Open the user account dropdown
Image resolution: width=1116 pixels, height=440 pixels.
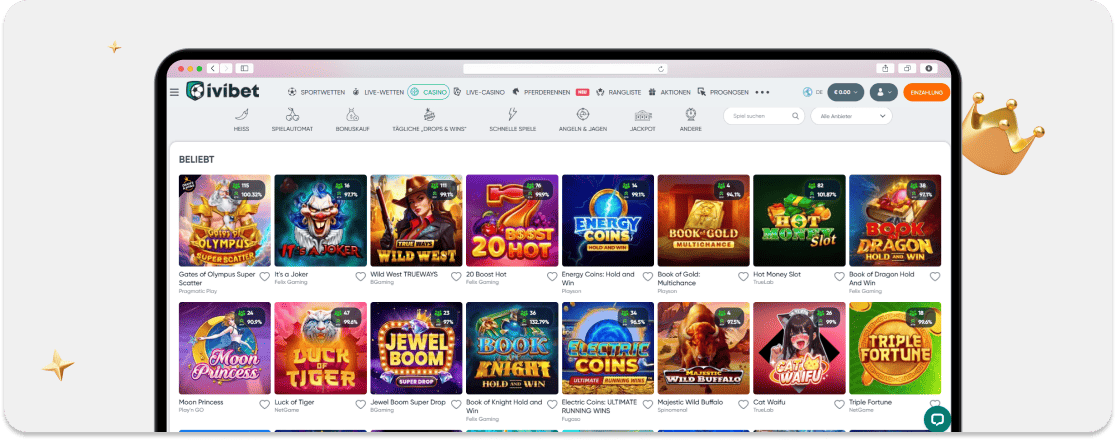883,92
